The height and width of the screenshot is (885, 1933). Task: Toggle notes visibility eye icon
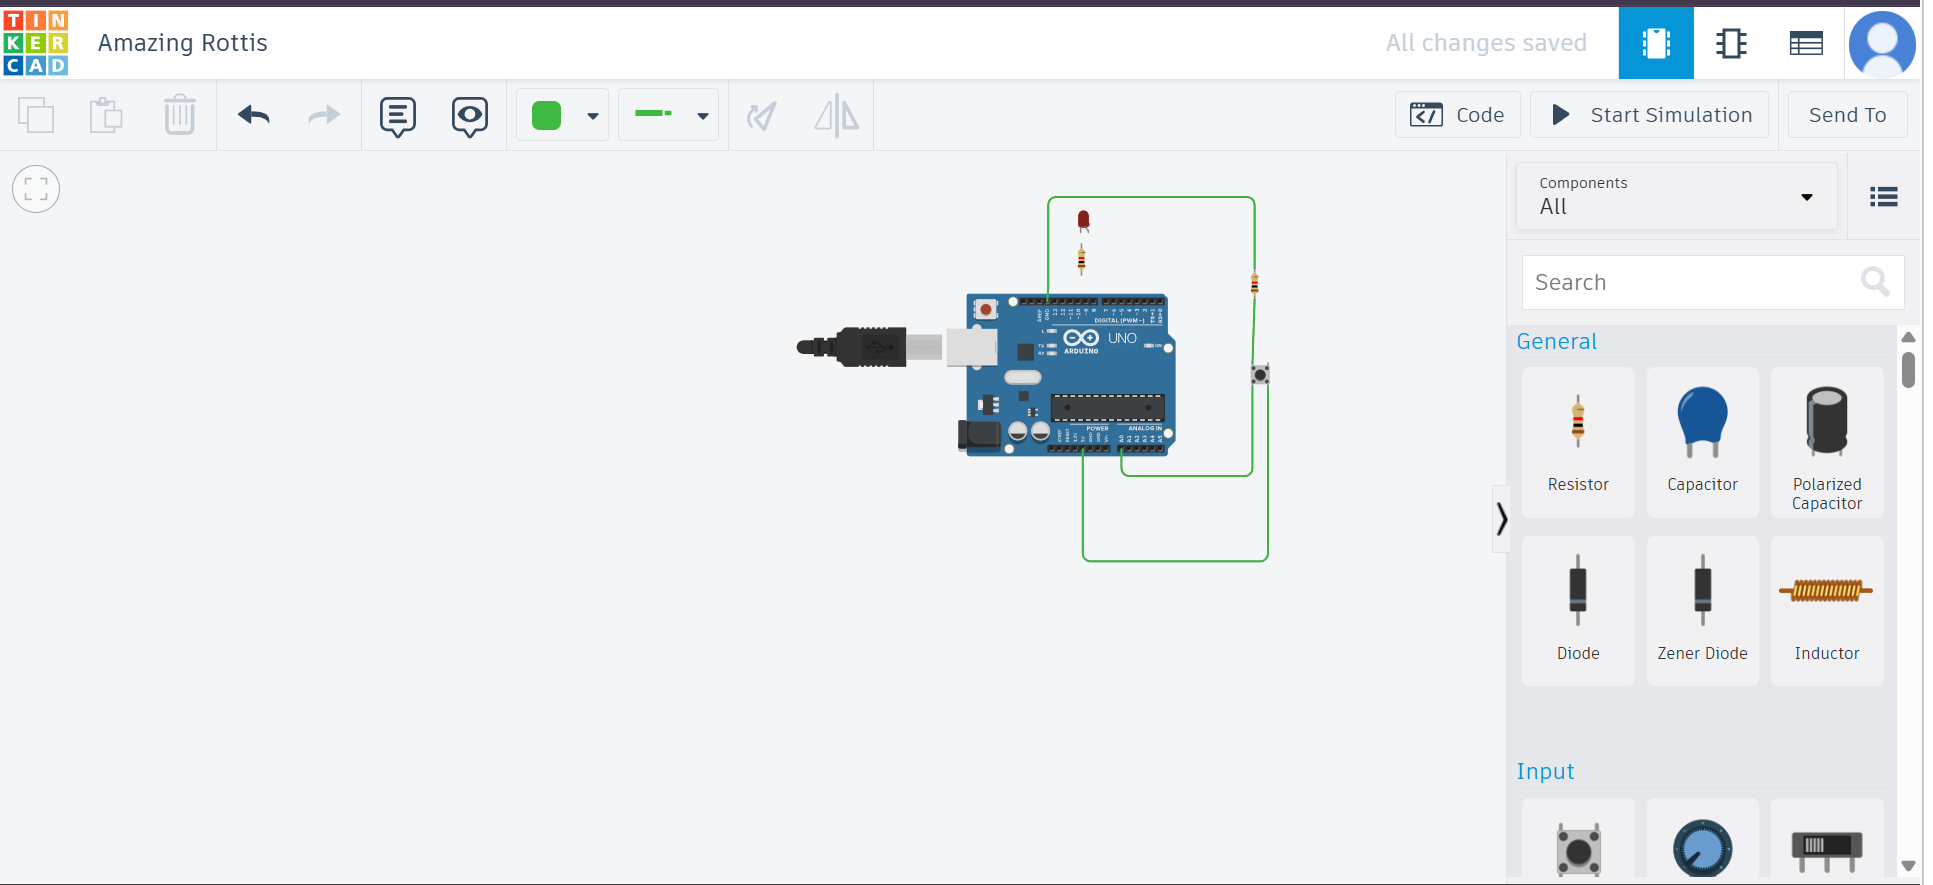(x=470, y=116)
